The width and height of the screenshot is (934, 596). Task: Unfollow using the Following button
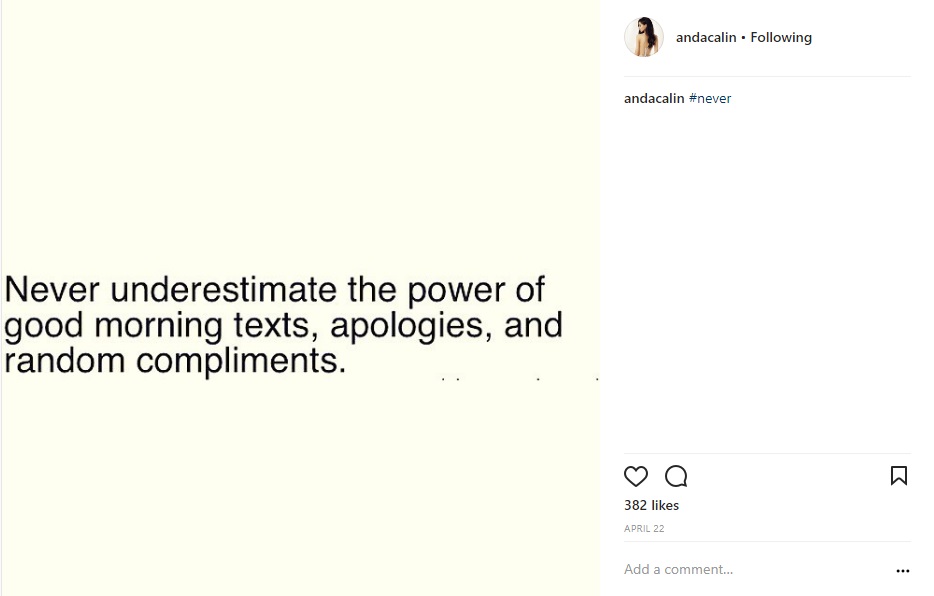point(781,38)
